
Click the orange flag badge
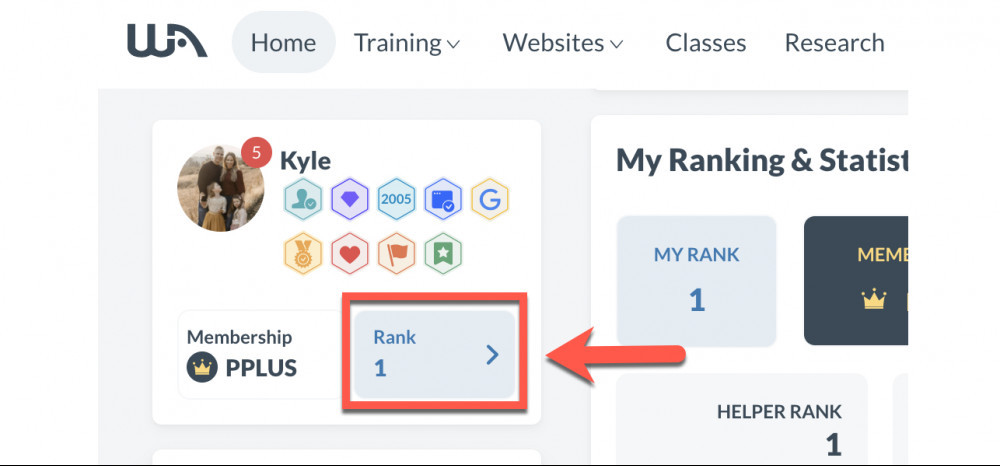point(396,253)
